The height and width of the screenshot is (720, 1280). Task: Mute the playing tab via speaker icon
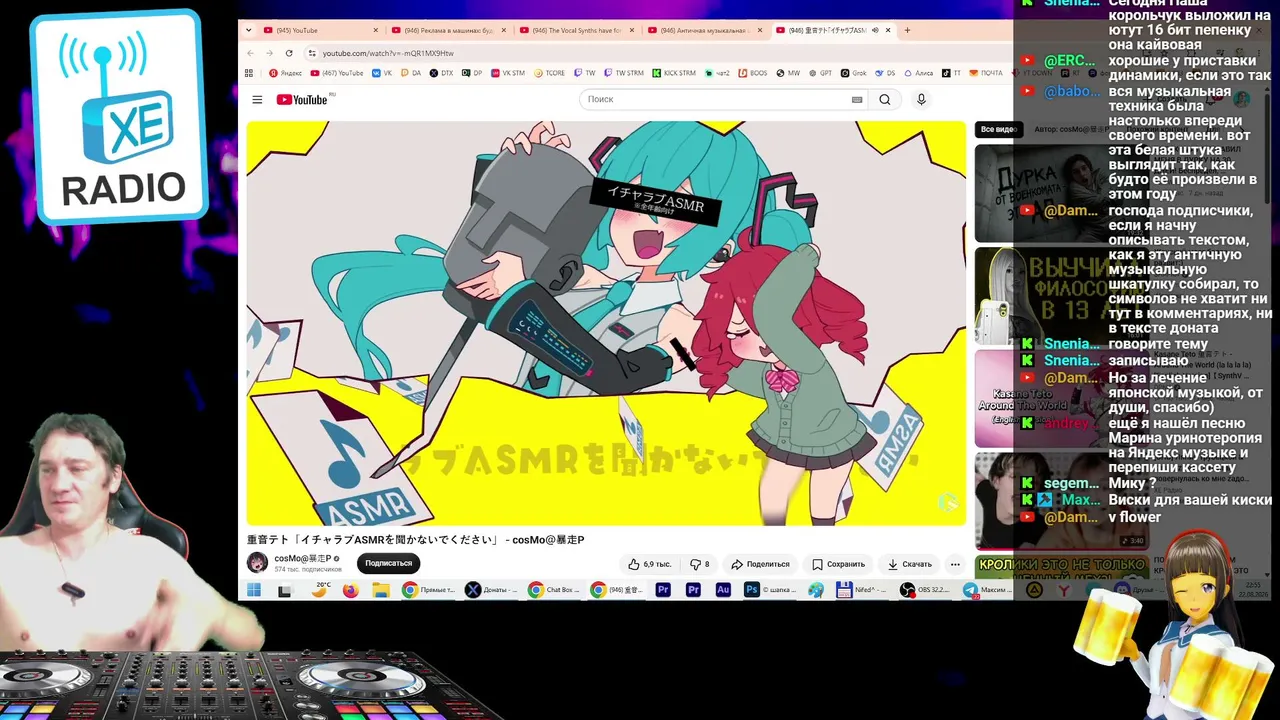click(x=875, y=30)
